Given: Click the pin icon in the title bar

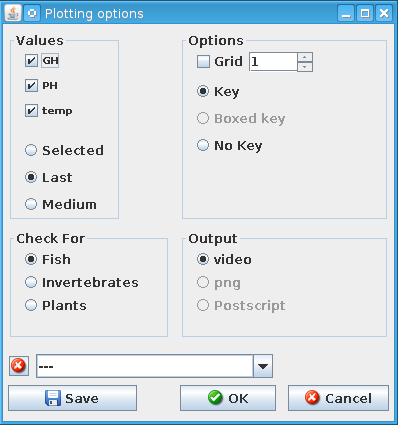Looking at the screenshot, I should pyautogui.click(x=32, y=13).
